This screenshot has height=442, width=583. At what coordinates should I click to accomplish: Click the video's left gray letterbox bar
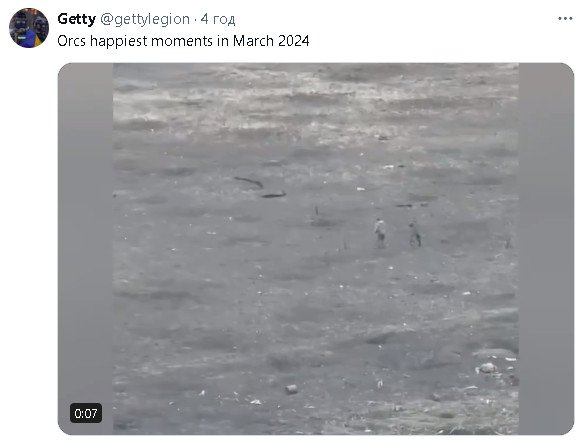click(86, 249)
